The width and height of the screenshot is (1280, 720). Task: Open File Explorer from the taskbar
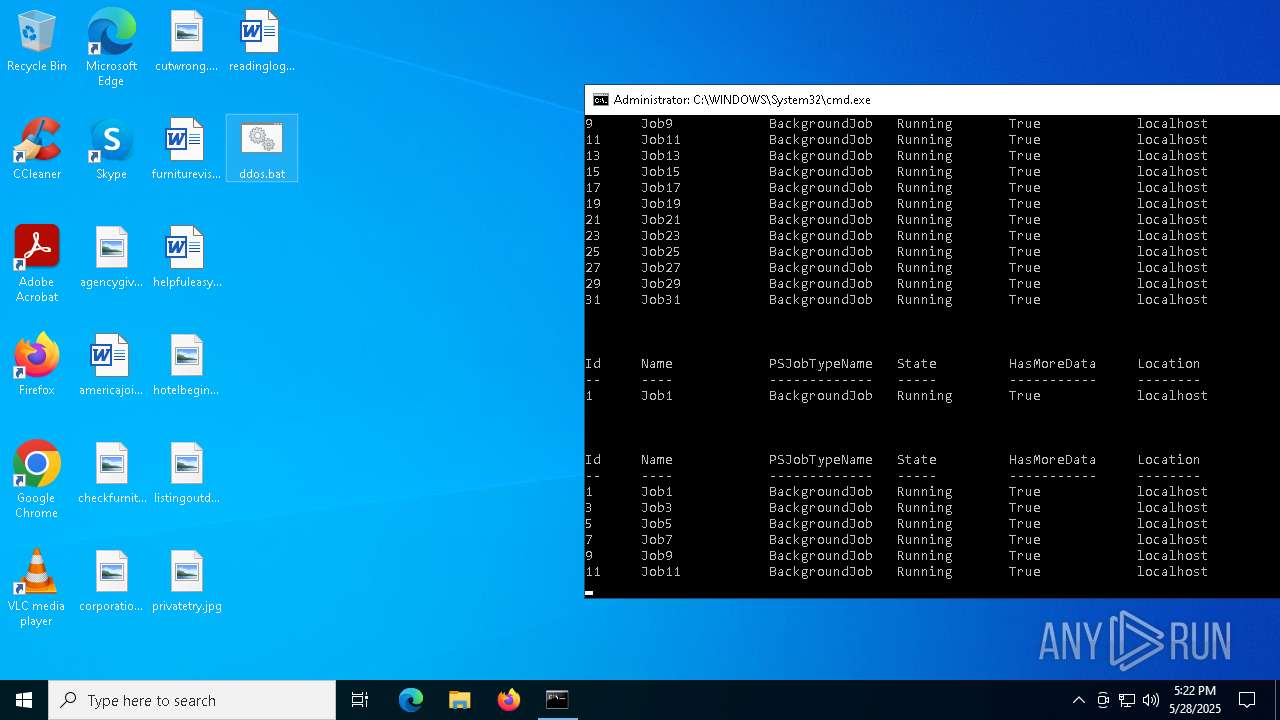click(460, 700)
